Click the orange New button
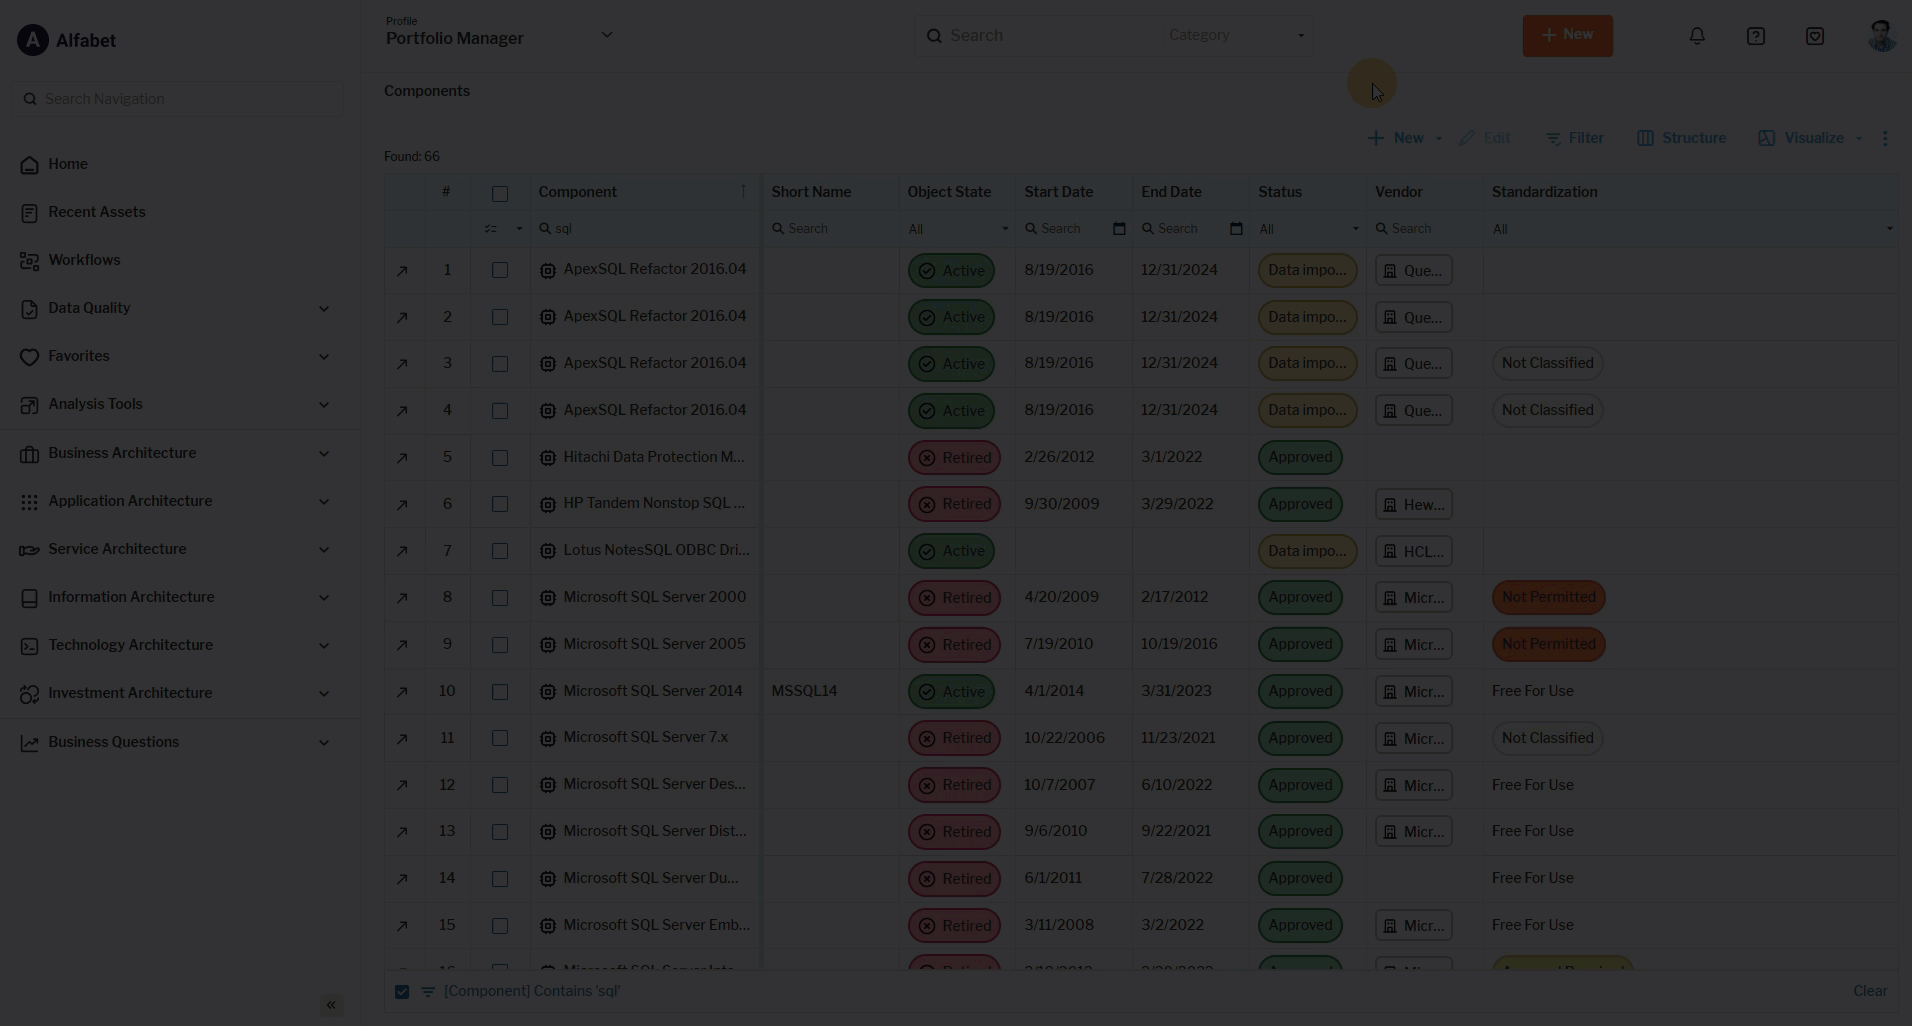The height and width of the screenshot is (1026, 1912). [x=1567, y=35]
